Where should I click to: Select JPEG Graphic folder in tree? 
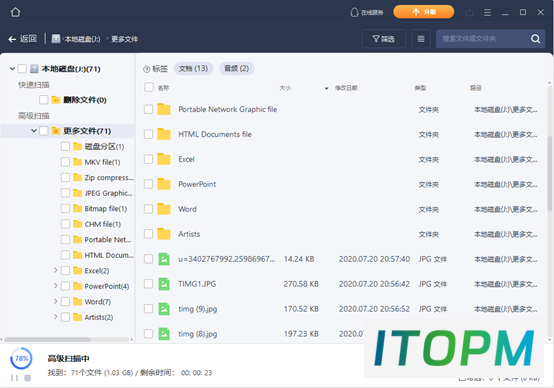pyautogui.click(x=108, y=193)
